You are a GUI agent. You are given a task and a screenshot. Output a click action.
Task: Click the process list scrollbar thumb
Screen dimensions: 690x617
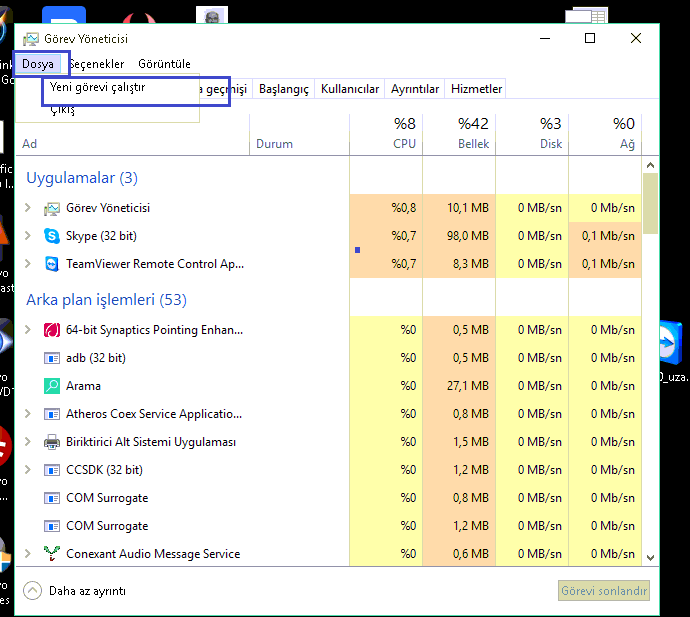tap(650, 204)
